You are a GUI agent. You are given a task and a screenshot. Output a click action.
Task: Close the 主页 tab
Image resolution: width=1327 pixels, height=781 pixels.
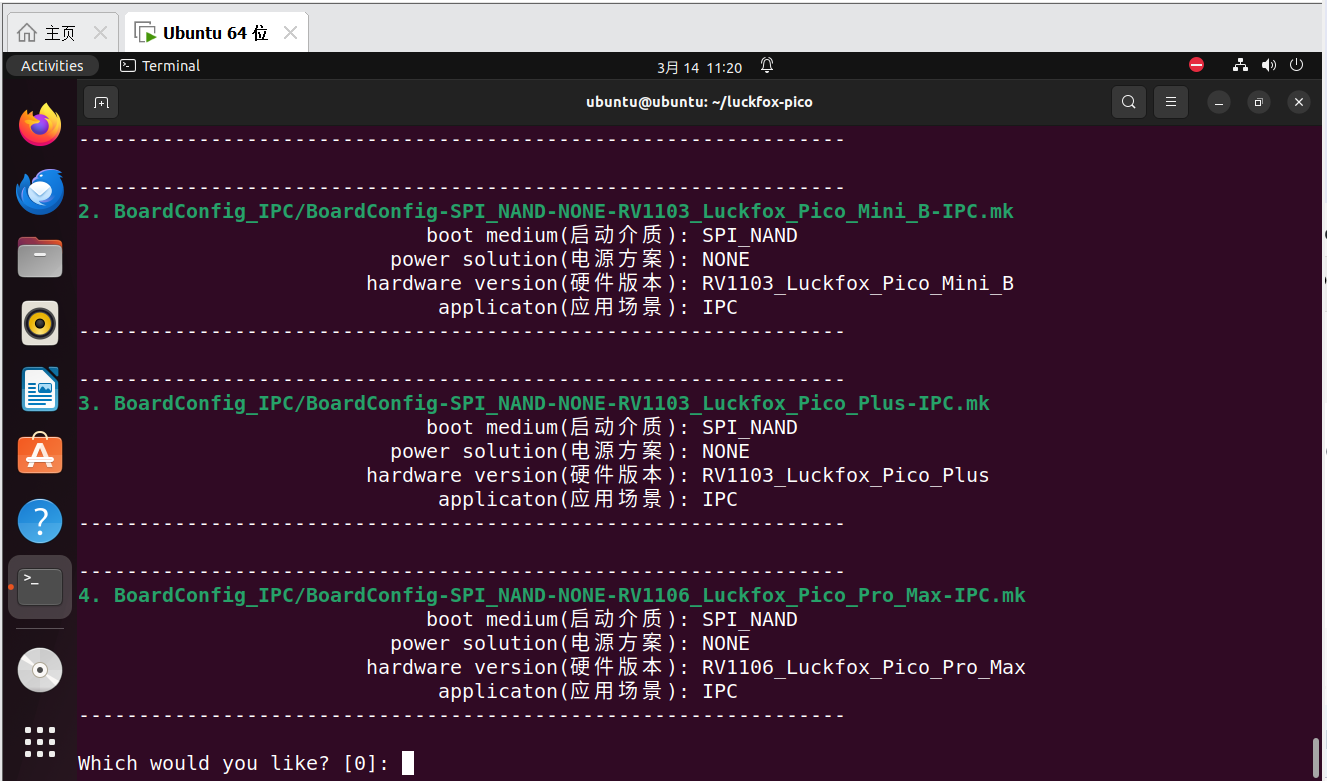(100, 33)
